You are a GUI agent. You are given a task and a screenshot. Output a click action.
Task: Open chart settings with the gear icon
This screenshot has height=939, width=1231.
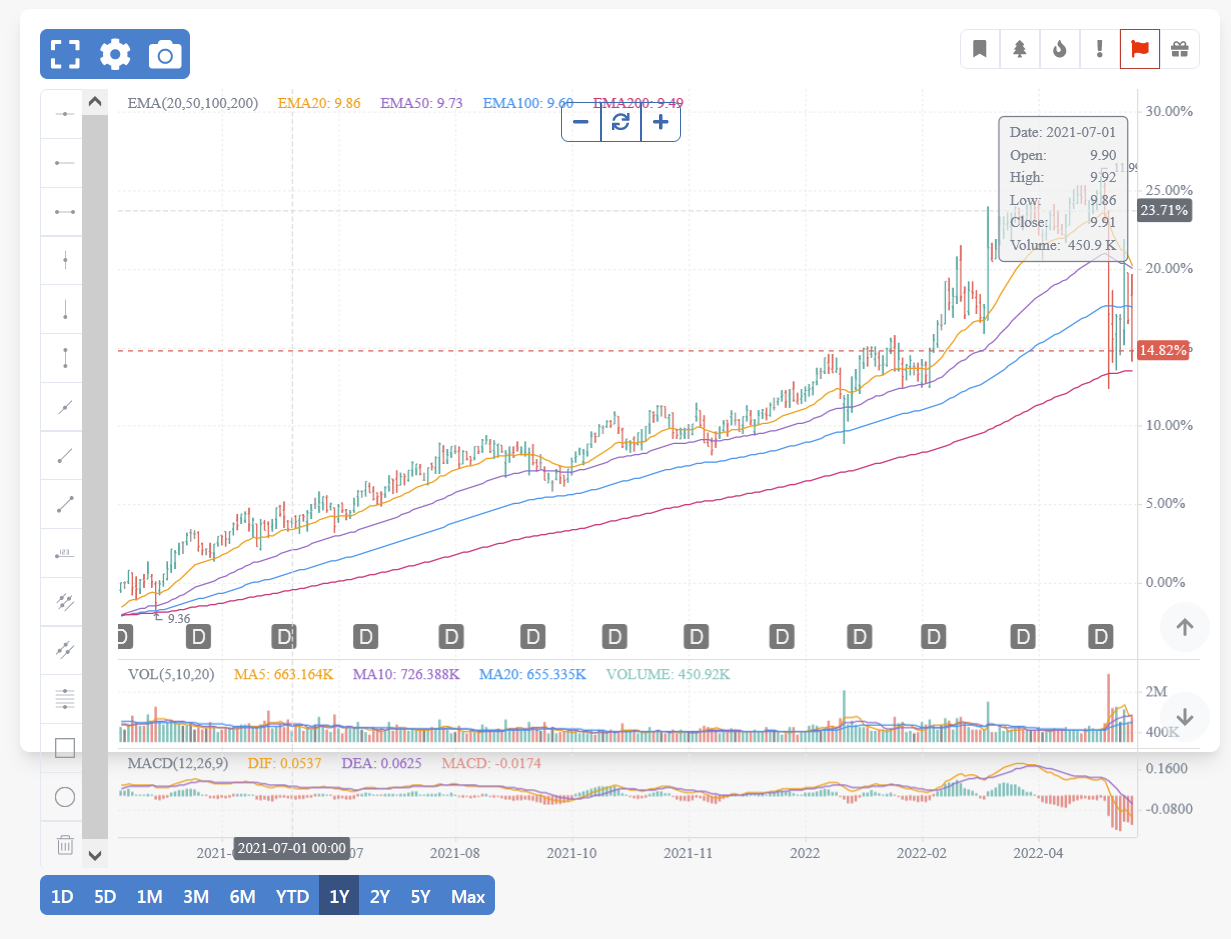click(114, 54)
